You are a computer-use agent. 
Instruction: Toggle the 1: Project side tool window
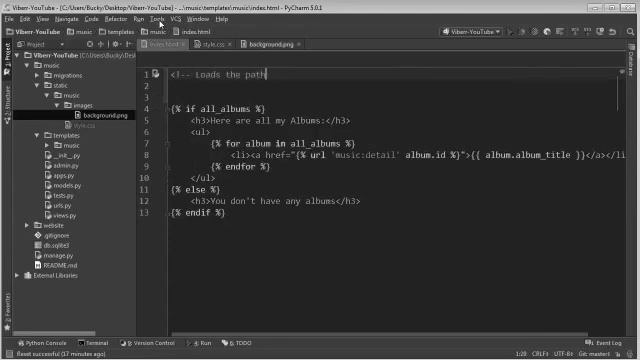pyautogui.click(x=7, y=58)
